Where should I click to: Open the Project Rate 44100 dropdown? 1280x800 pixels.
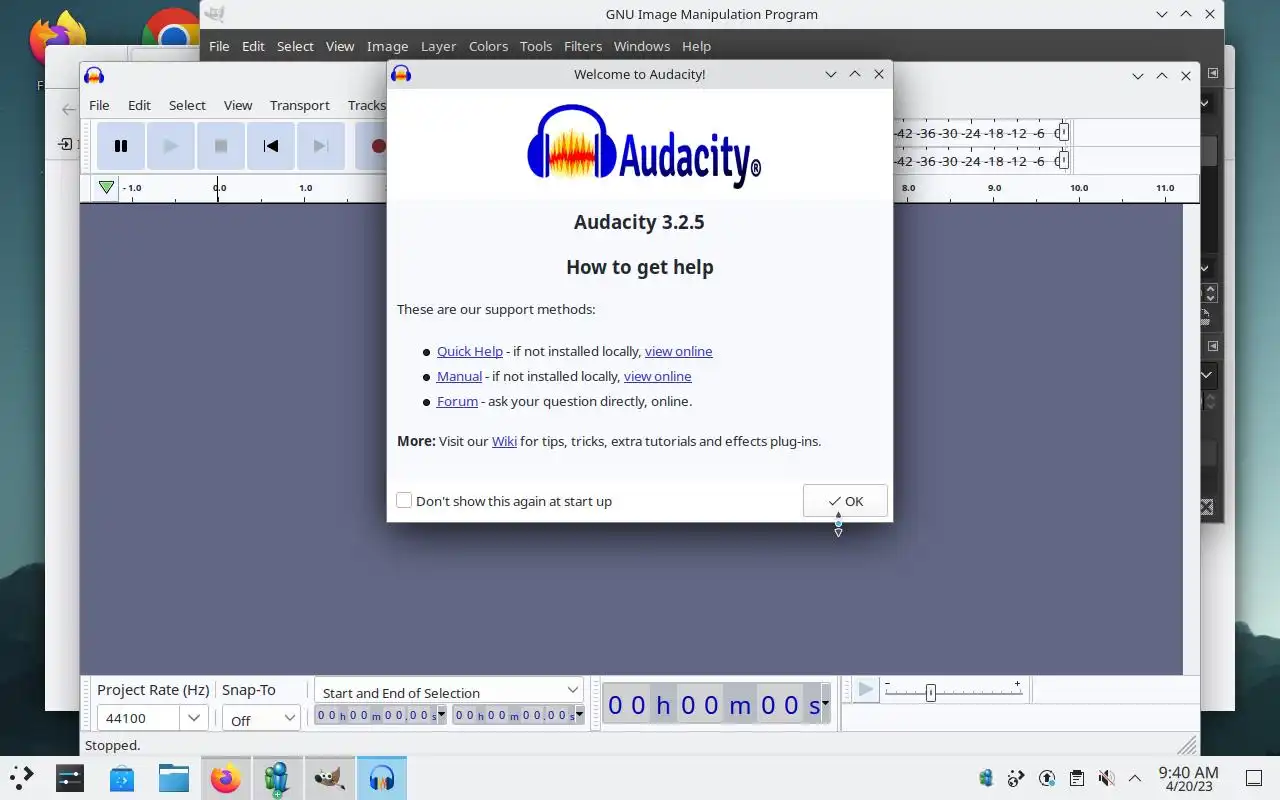pos(195,718)
